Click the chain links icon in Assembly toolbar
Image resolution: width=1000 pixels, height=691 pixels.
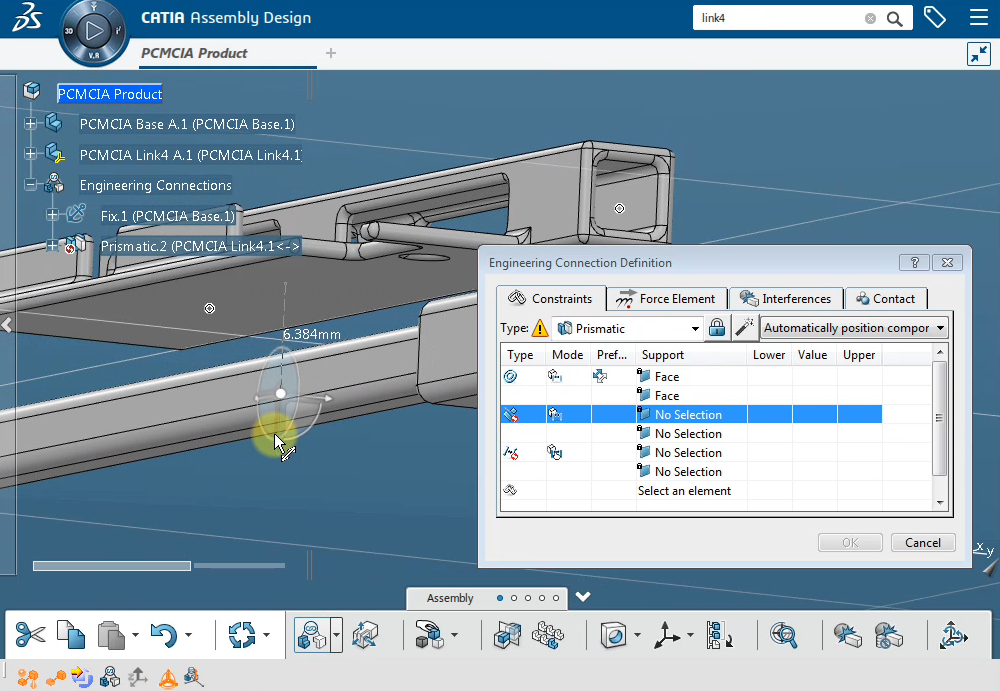pos(548,635)
